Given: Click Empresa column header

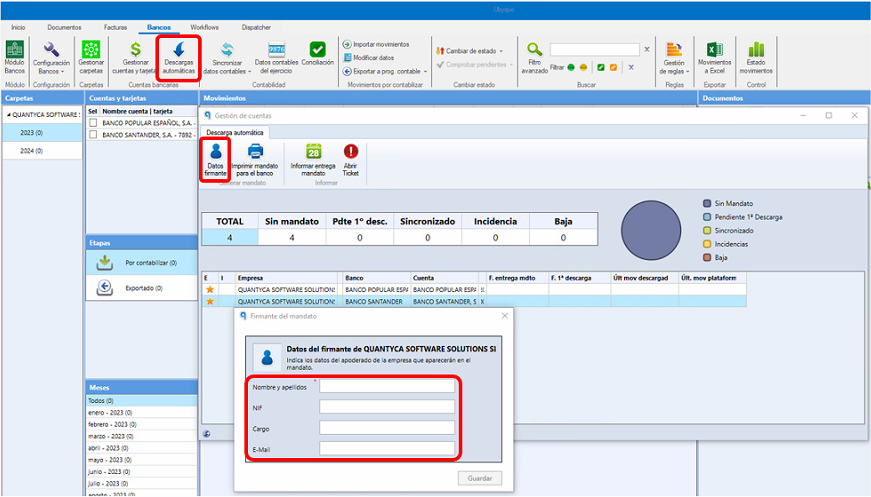Looking at the screenshot, I should (x=287, y=278).
